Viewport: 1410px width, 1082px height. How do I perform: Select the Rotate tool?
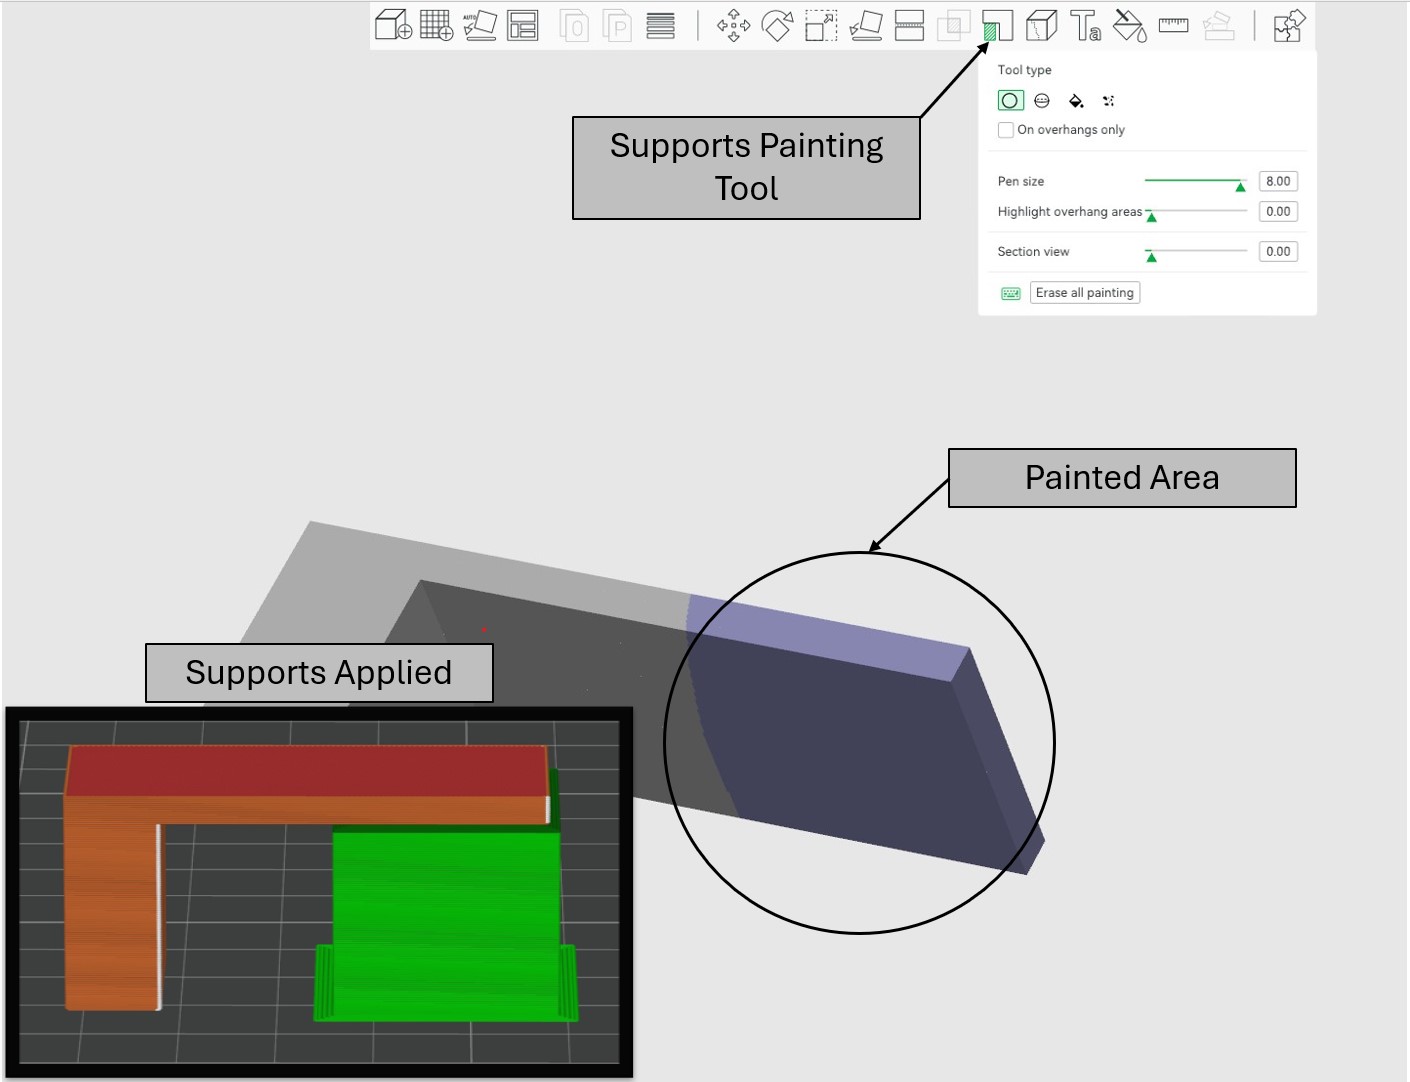point(777,25)
